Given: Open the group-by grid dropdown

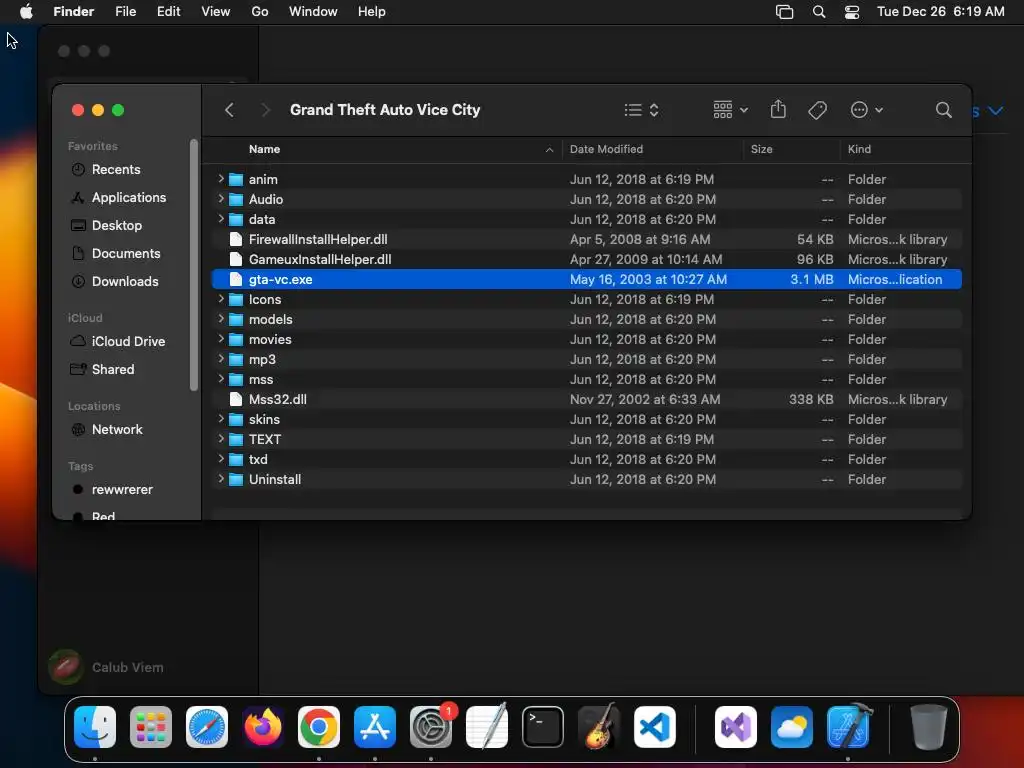Looking at the screenshot, I should (730, 110).
